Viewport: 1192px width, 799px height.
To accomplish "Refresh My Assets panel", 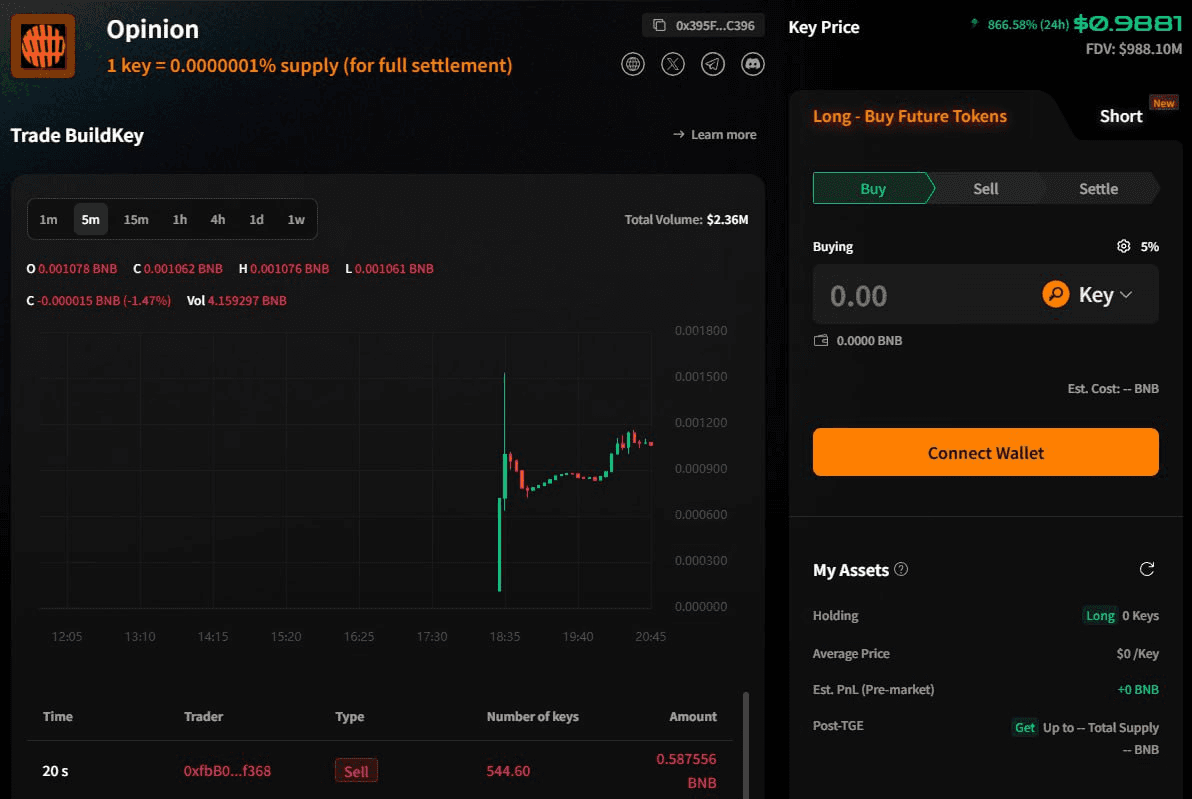I will [1147, 569].
